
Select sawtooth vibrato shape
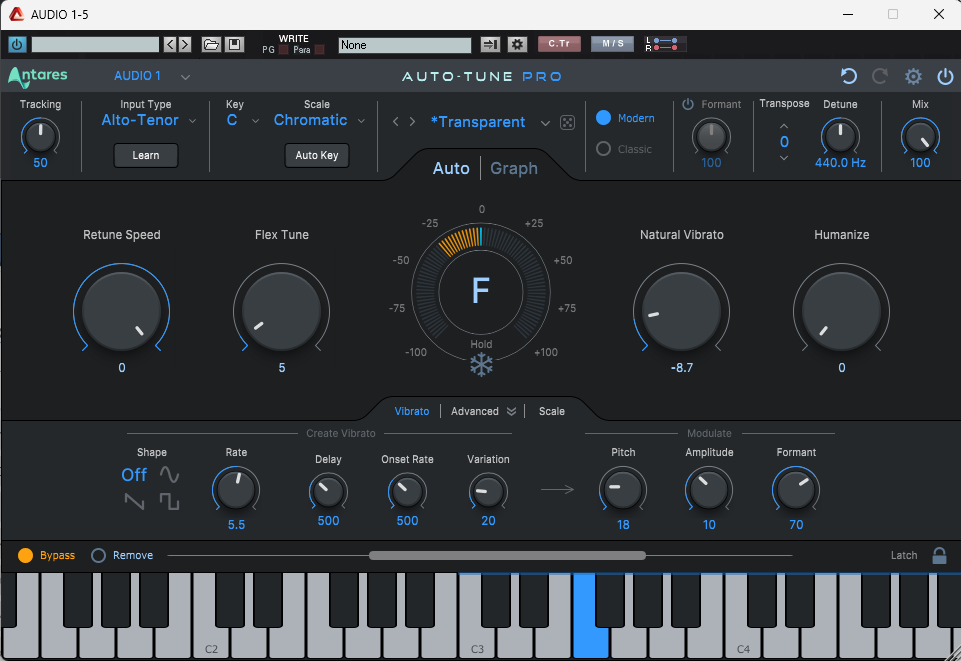click(134, 502)
